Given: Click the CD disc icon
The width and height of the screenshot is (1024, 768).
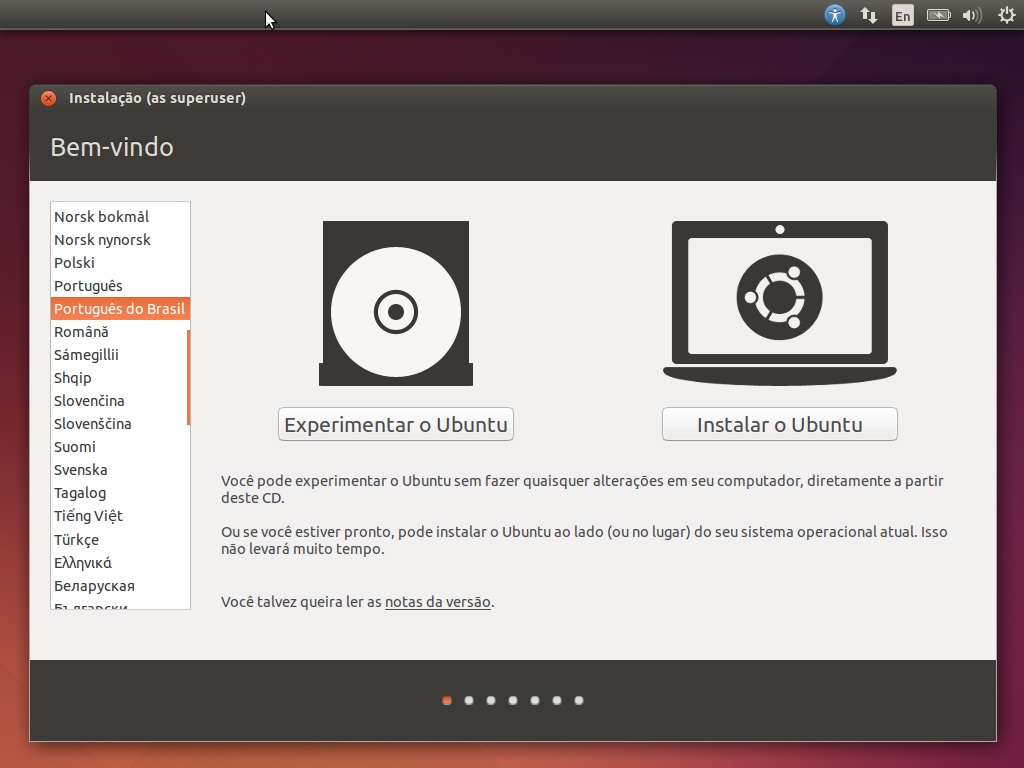Looking at the screenshot, I should click(395, 304).
